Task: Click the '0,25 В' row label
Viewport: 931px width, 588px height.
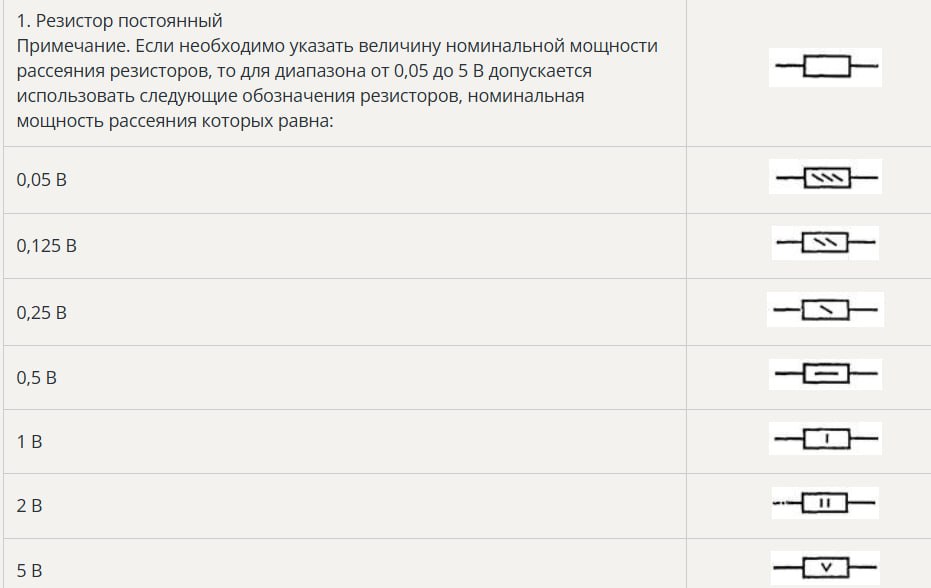Action: pyautogui.click(x=42, y=313)
